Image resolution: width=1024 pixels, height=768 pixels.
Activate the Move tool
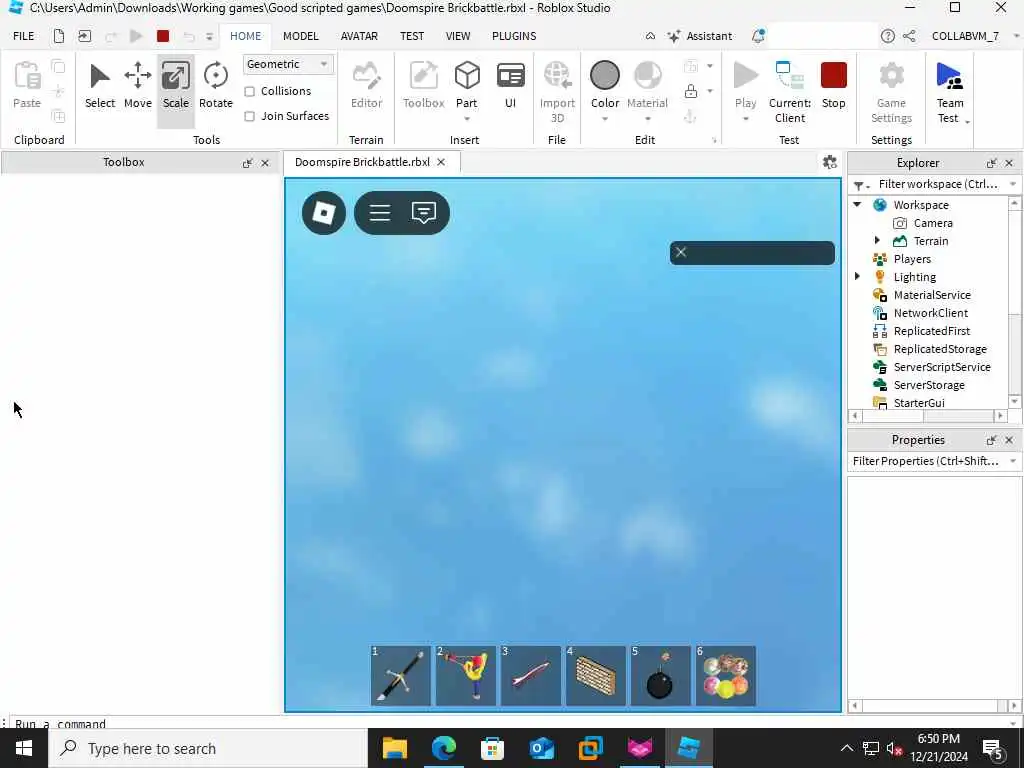pyautogui.click(x=138, y=86)
